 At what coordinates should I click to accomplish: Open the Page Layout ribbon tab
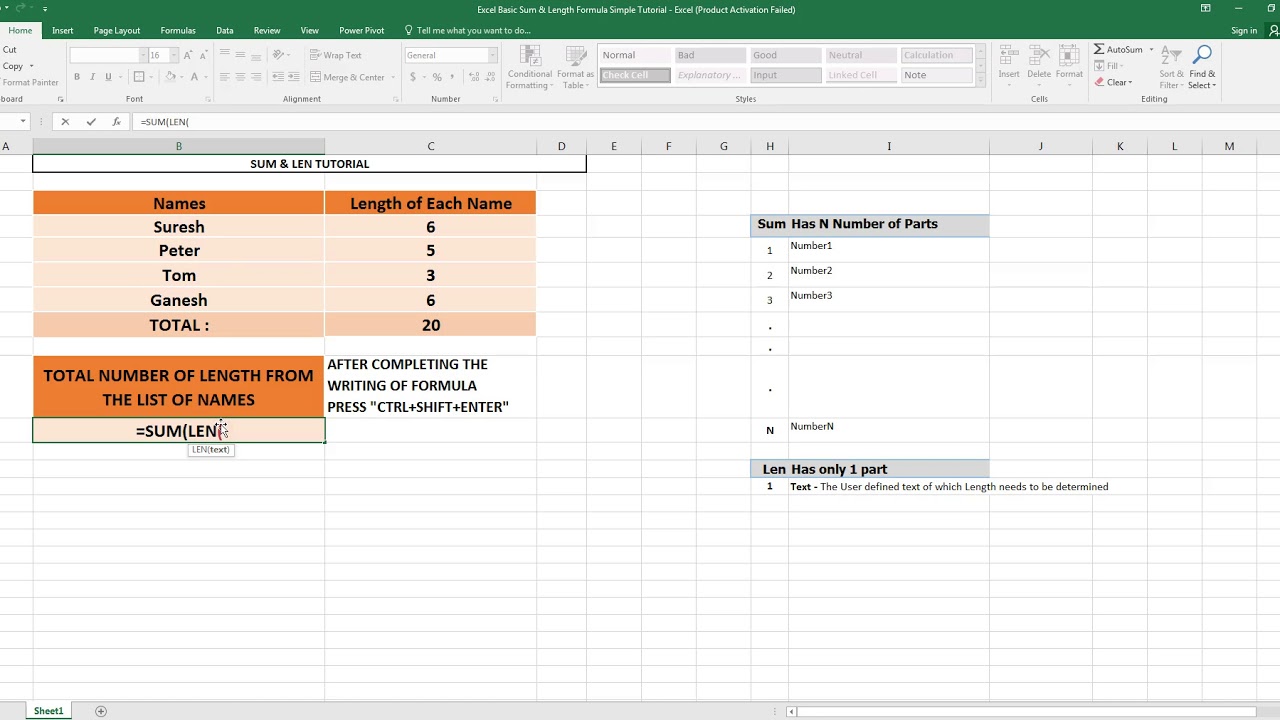tap(117, 30)
